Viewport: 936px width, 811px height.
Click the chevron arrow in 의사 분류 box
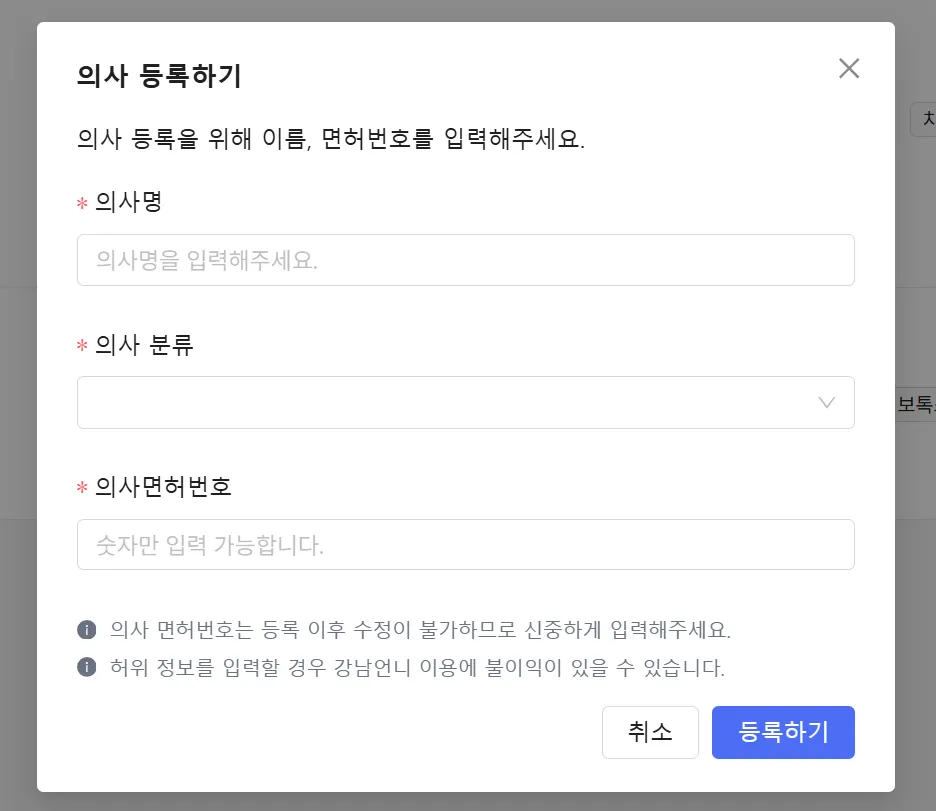pyautogui.click(x=826, y=402)
